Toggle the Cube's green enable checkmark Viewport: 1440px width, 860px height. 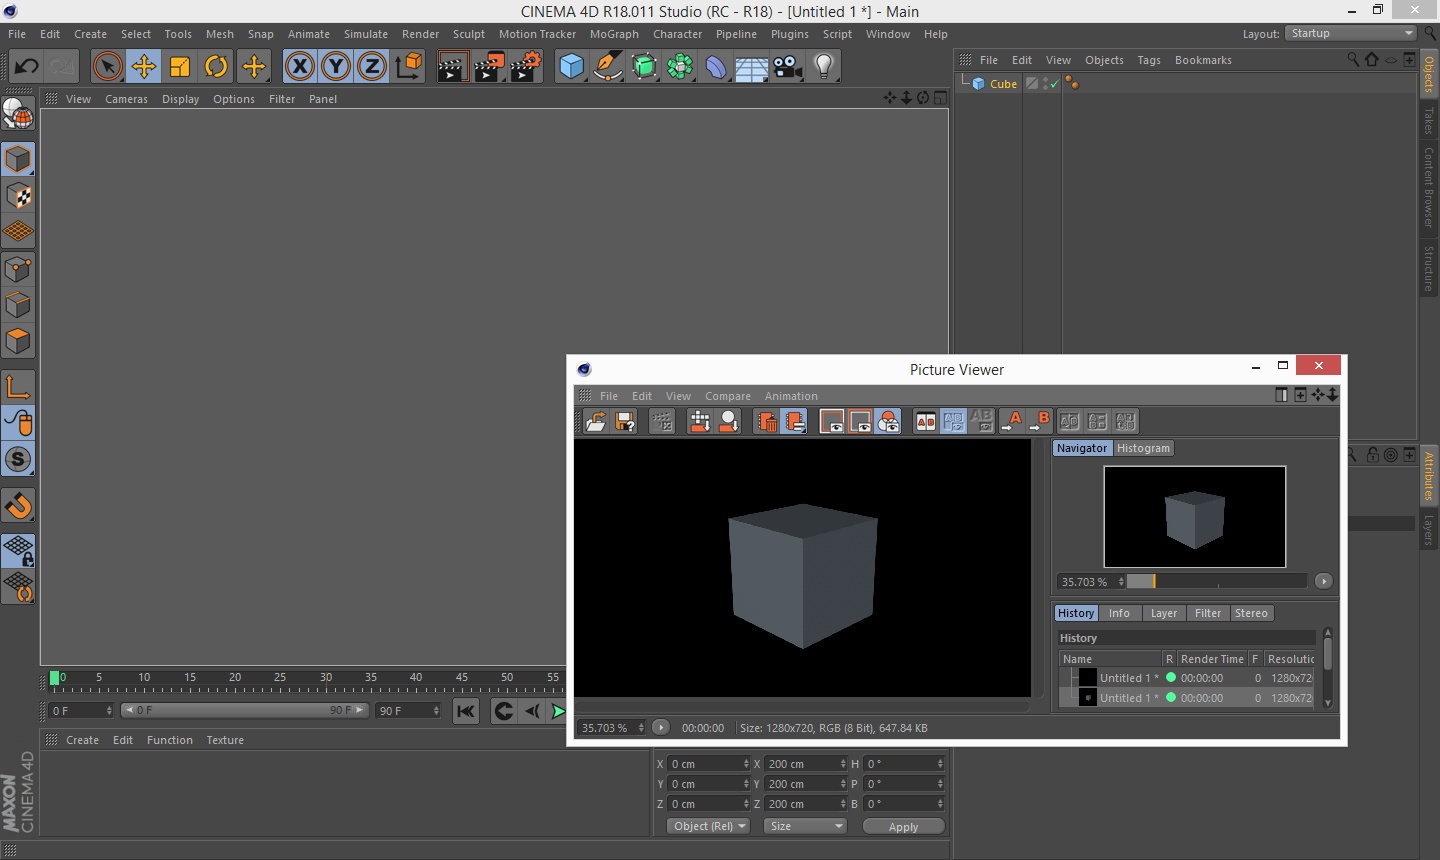click(x=1053, y=84)
